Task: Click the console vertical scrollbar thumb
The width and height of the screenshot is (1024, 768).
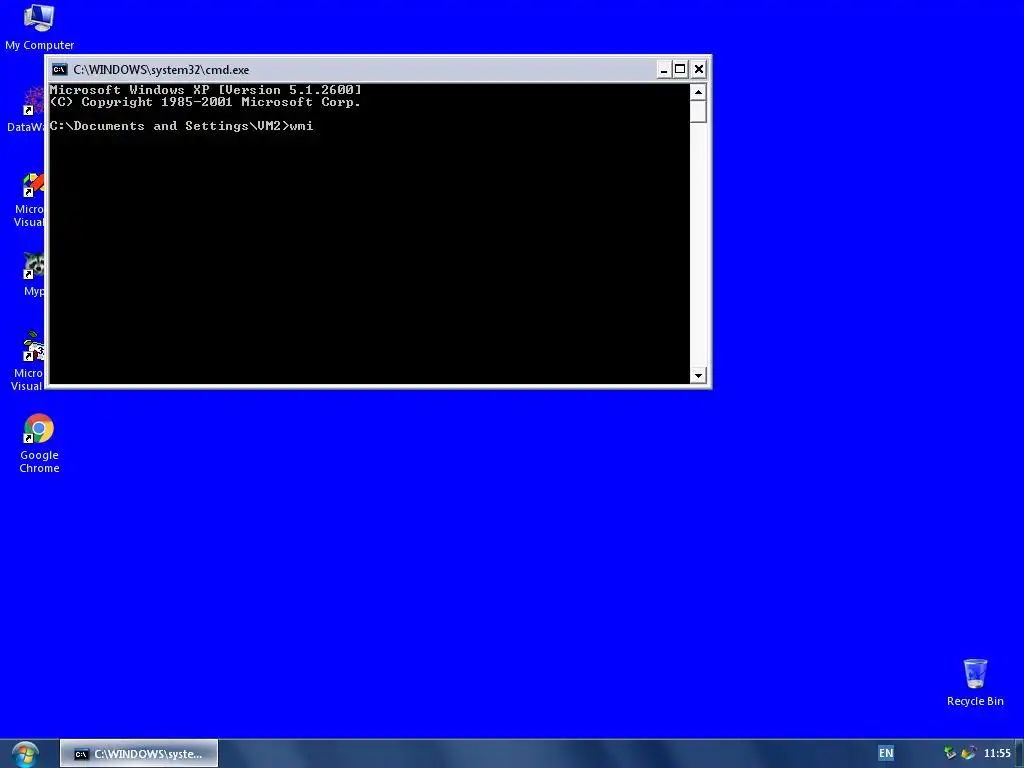Action: click(698, 112)
